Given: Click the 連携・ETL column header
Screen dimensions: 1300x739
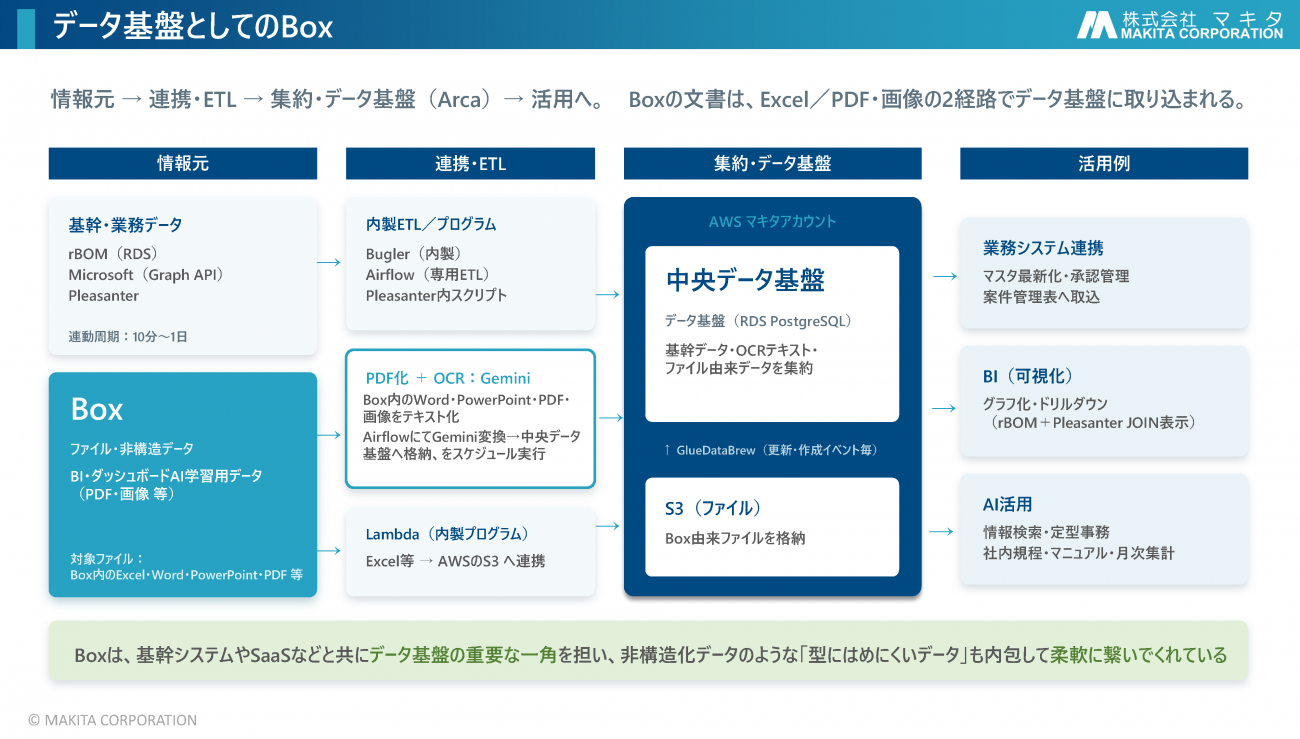Looking at the screenshot, I should (x=470, y=163).
